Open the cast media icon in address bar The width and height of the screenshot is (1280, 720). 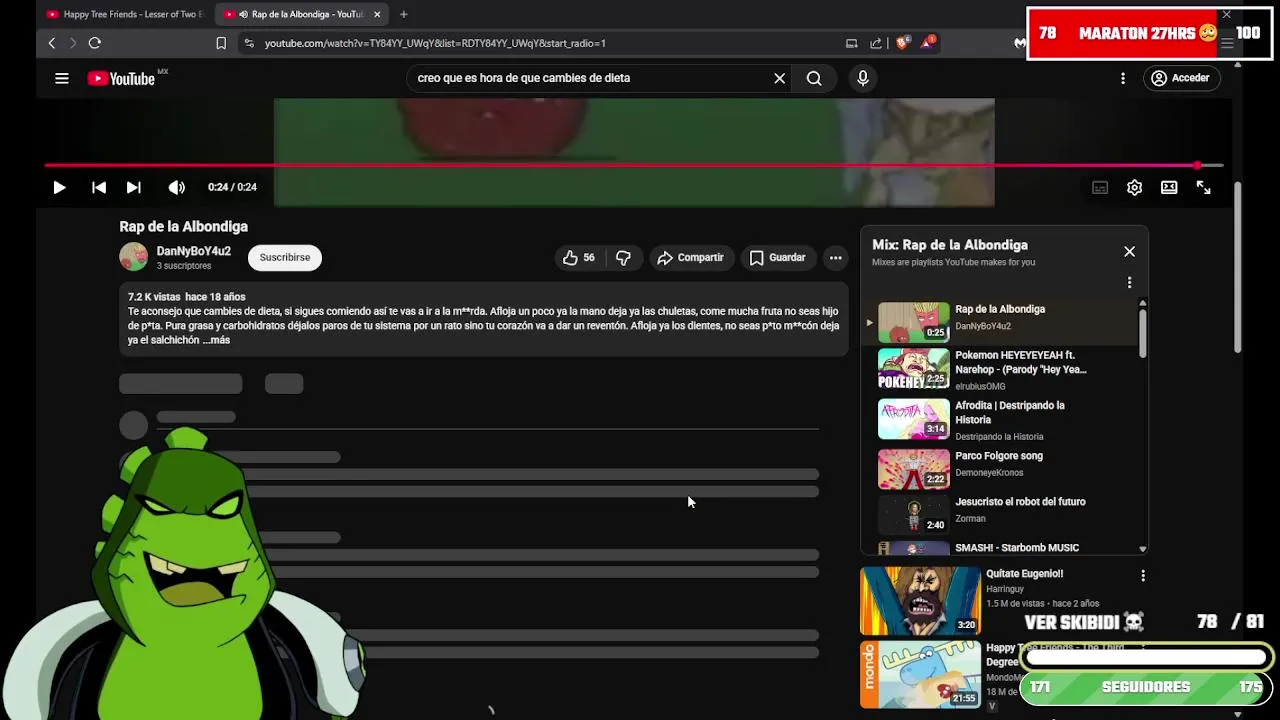(852, 43)
